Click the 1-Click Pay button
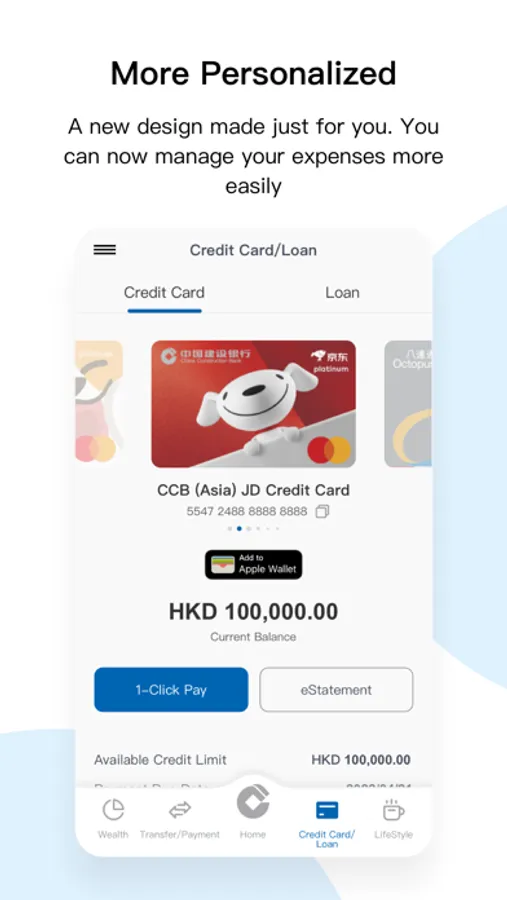The width and height of the screenshot is (507, 900). pos(171,689)
